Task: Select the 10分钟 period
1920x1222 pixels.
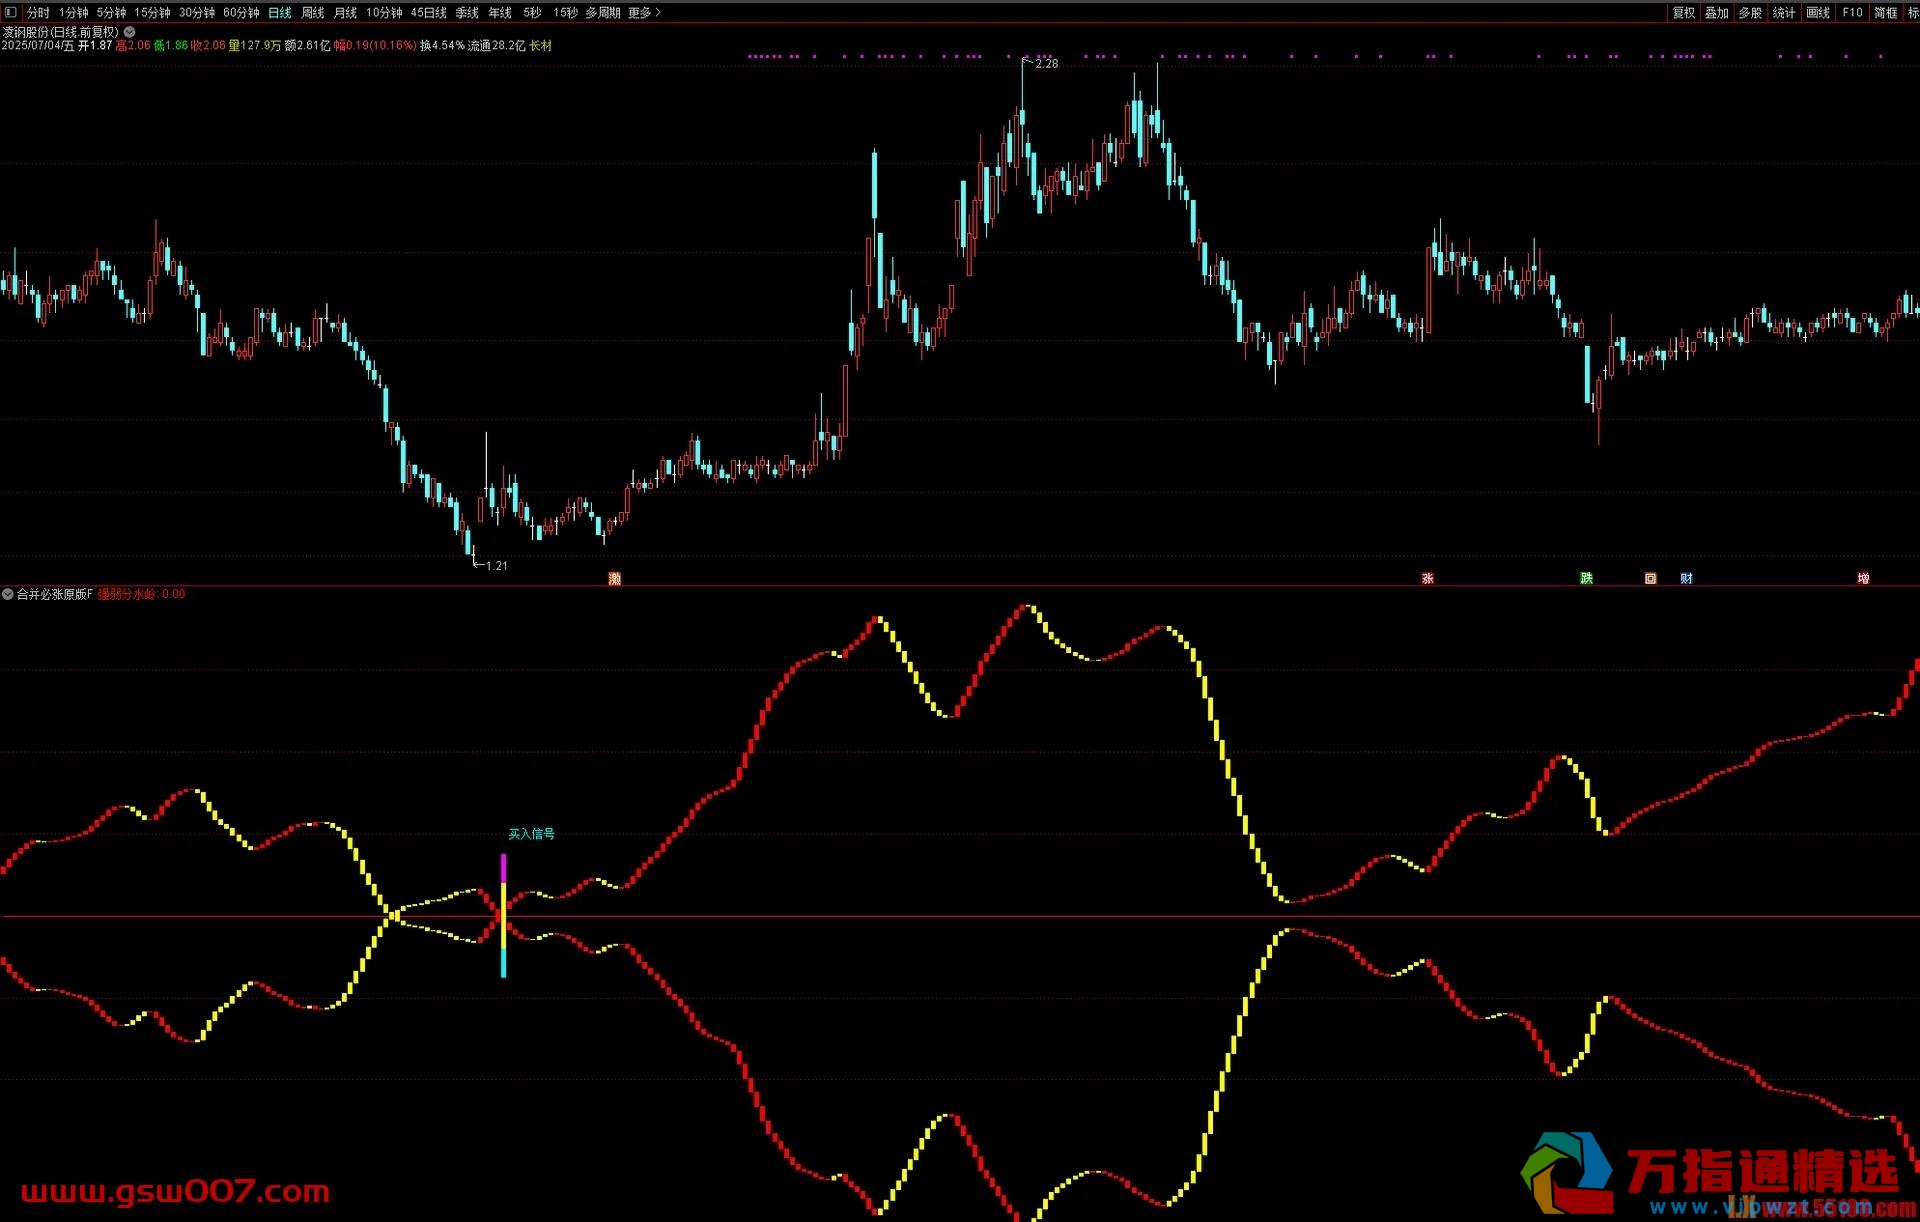Action: (384, 13)
